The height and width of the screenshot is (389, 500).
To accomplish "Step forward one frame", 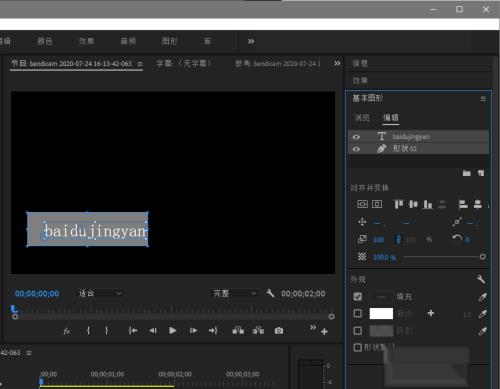I will [194, 331].
